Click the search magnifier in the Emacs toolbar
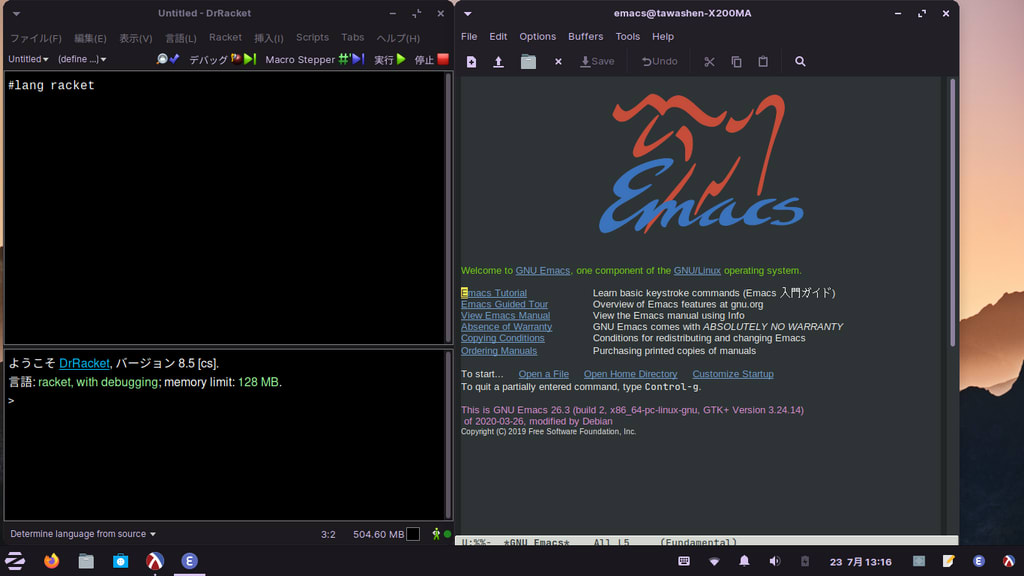 pos(800,61)
